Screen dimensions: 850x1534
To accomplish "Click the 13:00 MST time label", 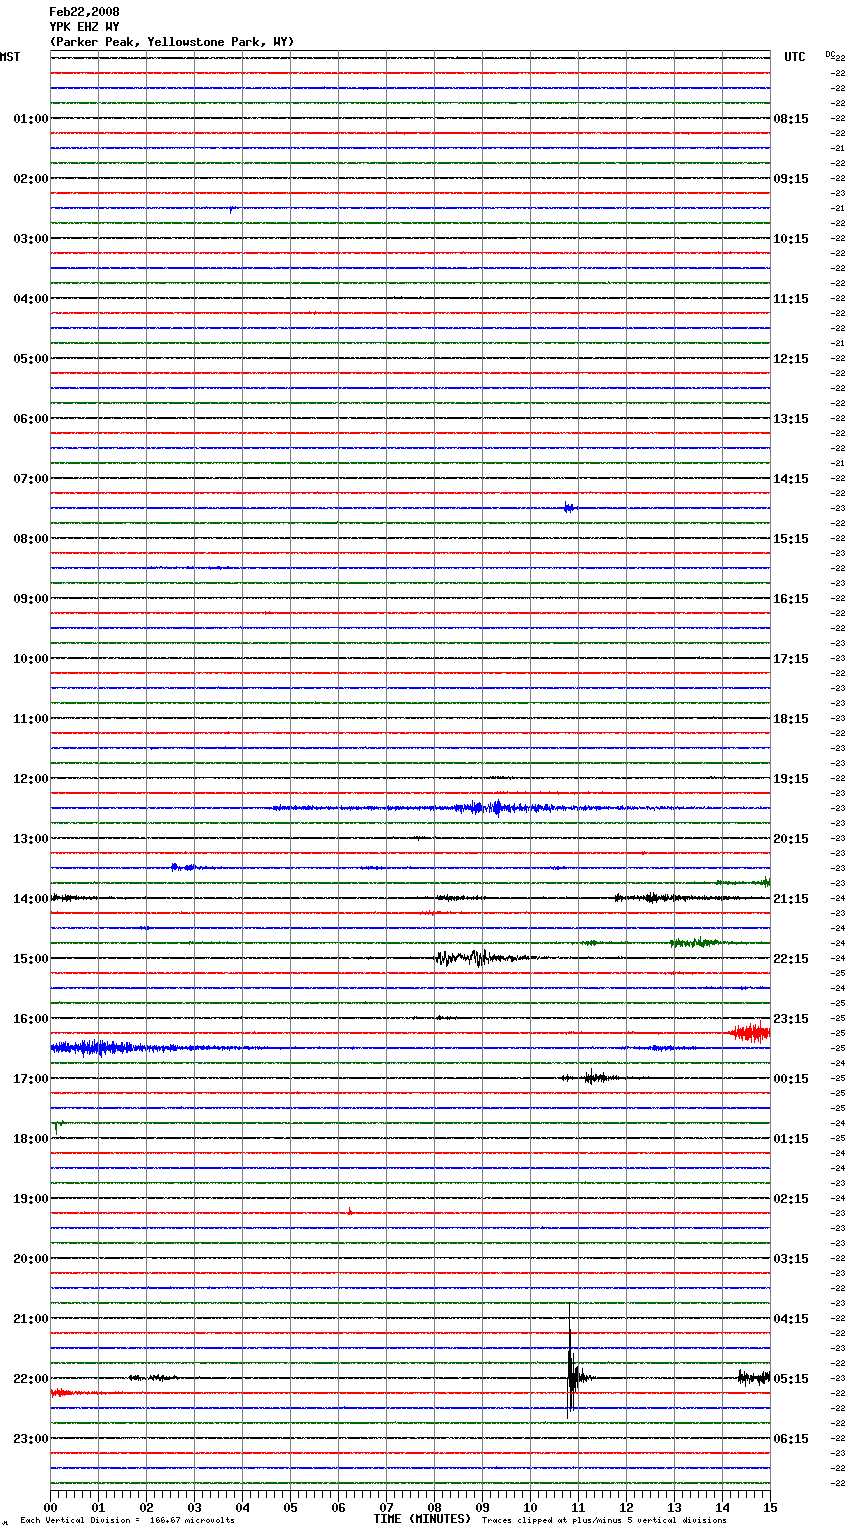I will pyautogui.click(x=31, y=839).
